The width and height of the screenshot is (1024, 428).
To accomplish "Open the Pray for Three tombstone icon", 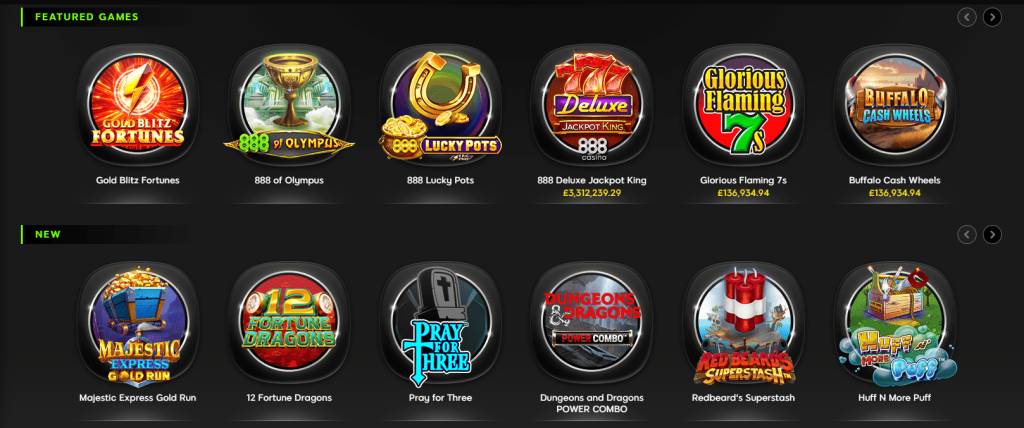I will 441,323.
